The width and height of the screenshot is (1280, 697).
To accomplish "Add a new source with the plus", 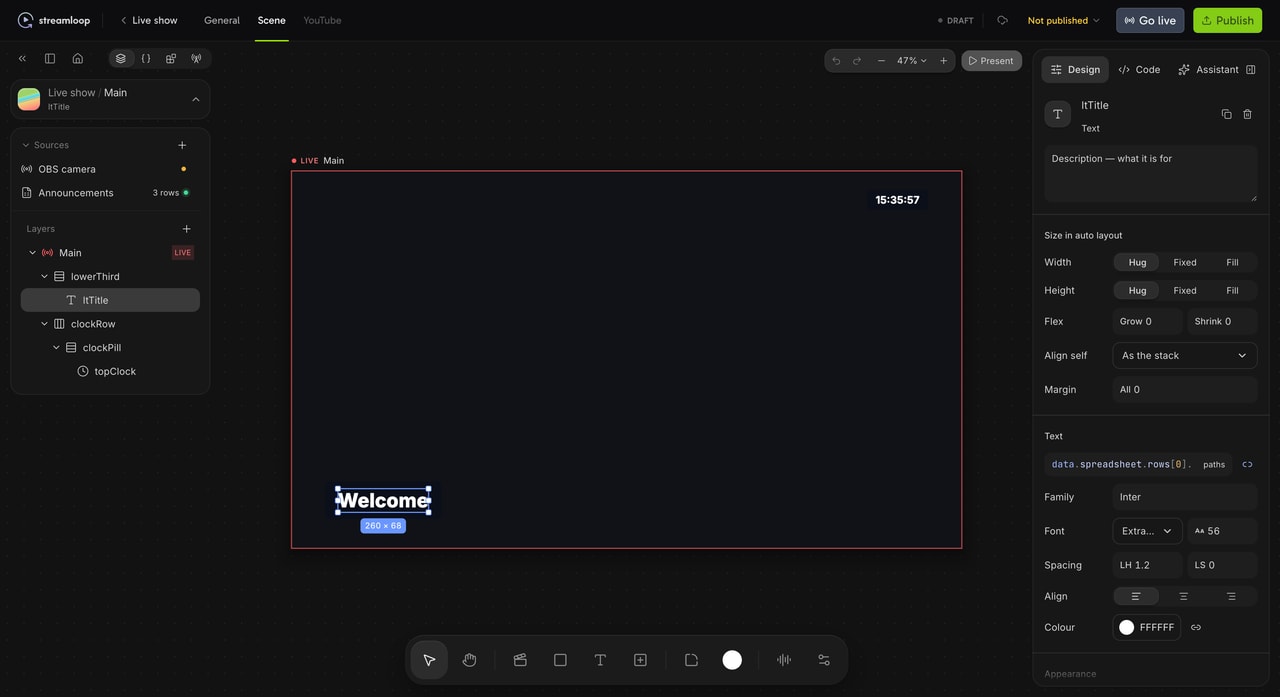I will tap(182, 145).
